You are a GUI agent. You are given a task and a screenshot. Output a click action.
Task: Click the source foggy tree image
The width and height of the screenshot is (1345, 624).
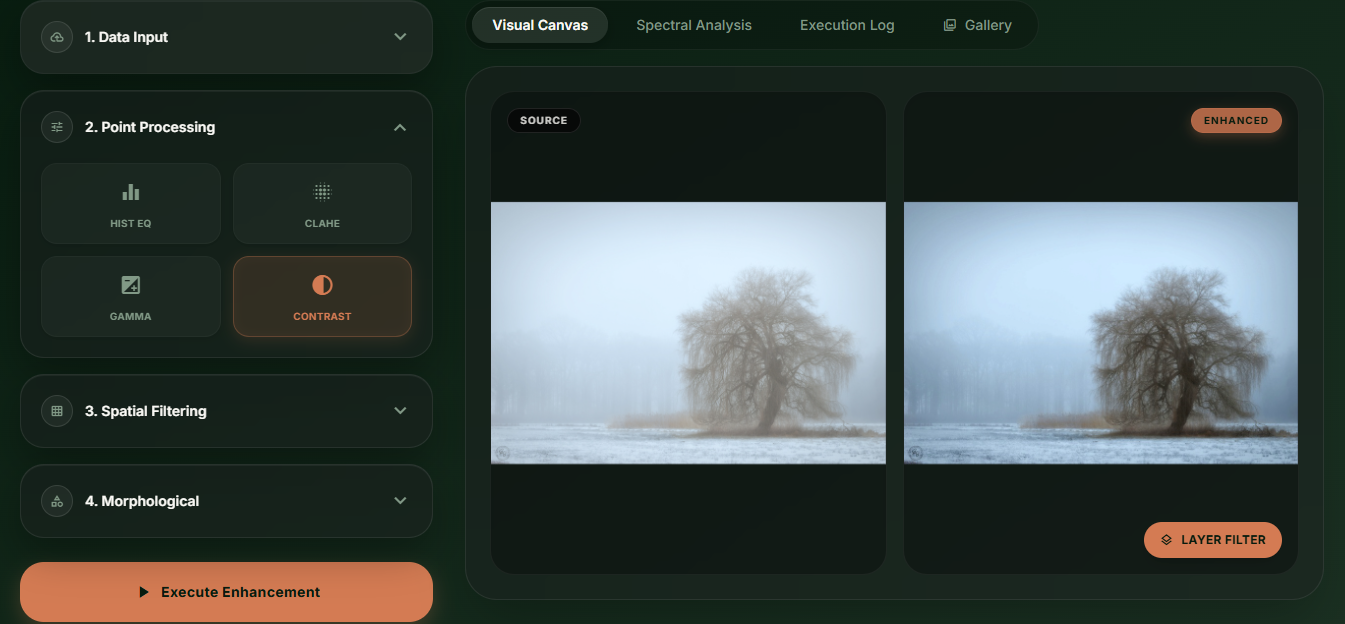(x=688, y=333)
